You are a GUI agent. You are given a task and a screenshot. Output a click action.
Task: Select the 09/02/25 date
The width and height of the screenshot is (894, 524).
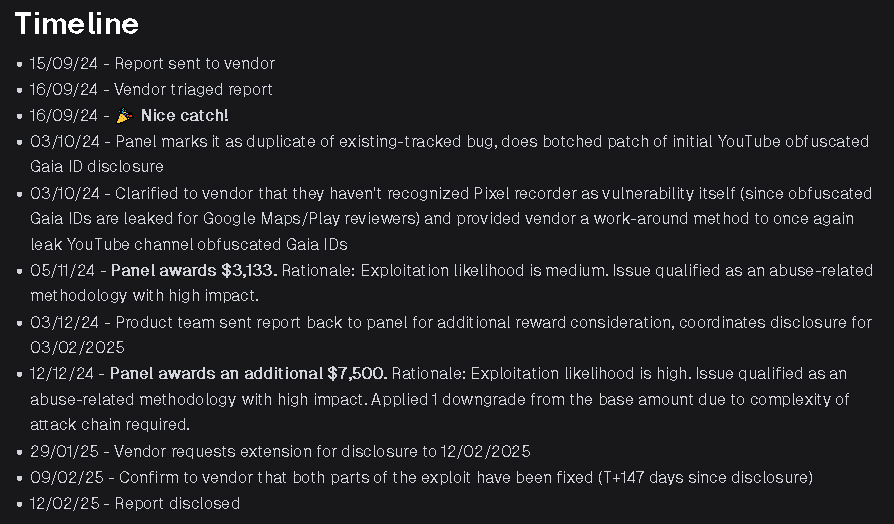tap(64, 478)
